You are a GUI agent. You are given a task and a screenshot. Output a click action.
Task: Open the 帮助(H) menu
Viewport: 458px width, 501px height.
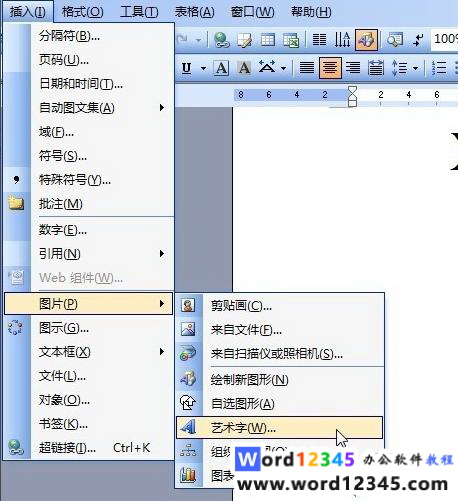coord(311,12)
